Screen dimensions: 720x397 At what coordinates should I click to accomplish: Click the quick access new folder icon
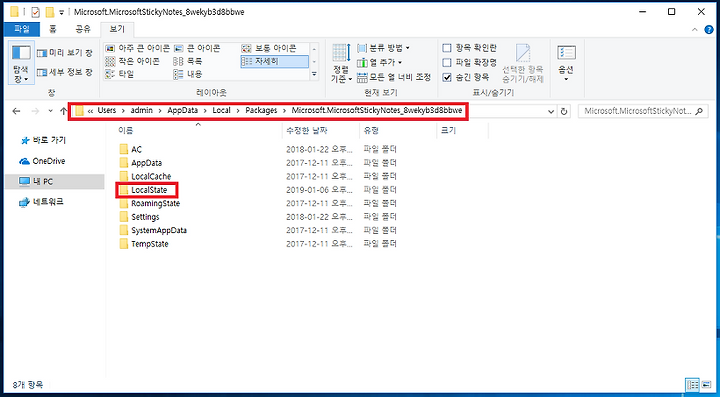pyautogui.click(x=49, y=12)
